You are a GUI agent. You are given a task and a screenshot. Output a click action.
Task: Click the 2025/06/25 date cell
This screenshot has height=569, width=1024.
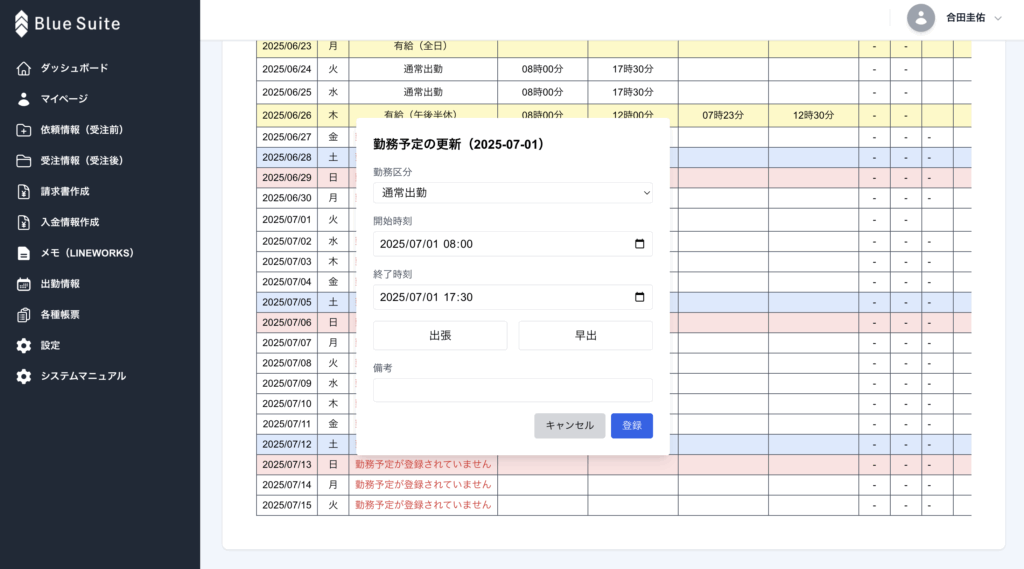point(287,92)
